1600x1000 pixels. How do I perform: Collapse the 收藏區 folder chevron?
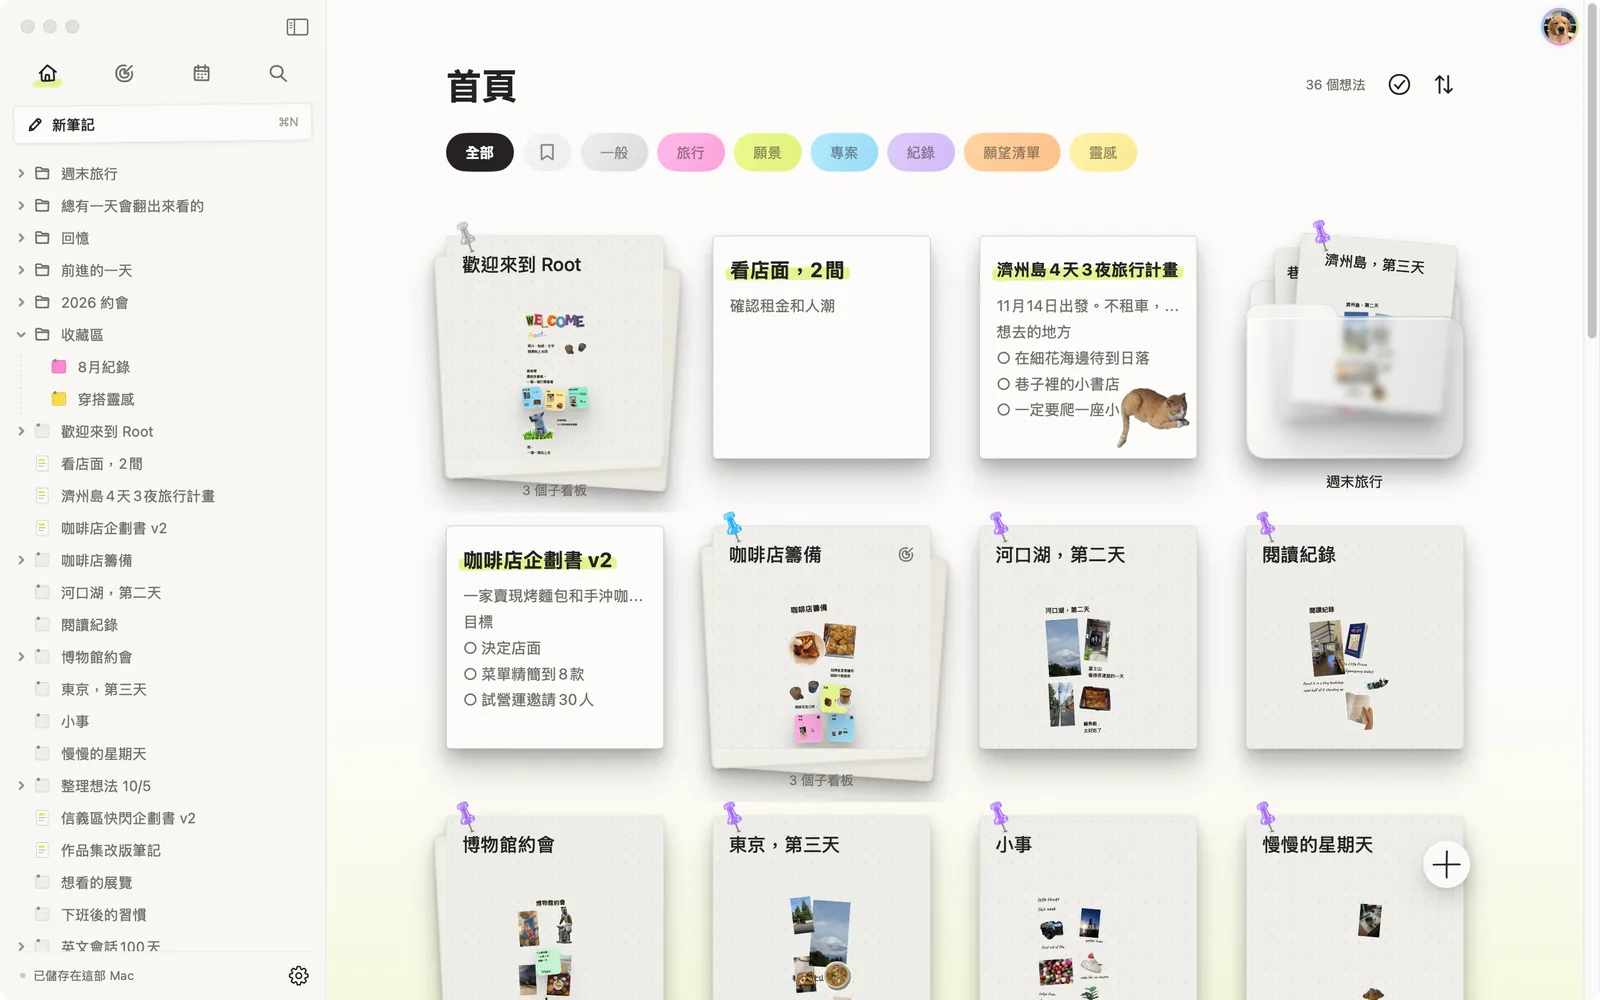[21, 335]
